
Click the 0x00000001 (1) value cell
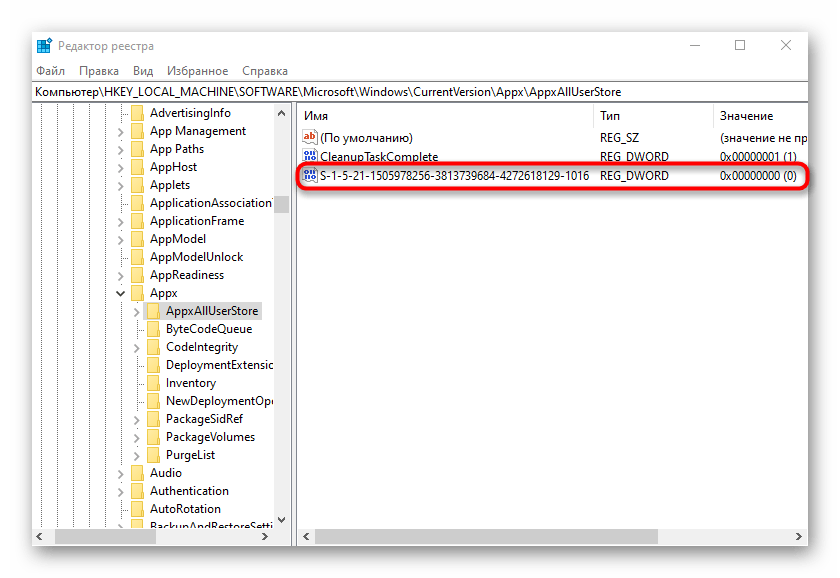coord(758,156)
